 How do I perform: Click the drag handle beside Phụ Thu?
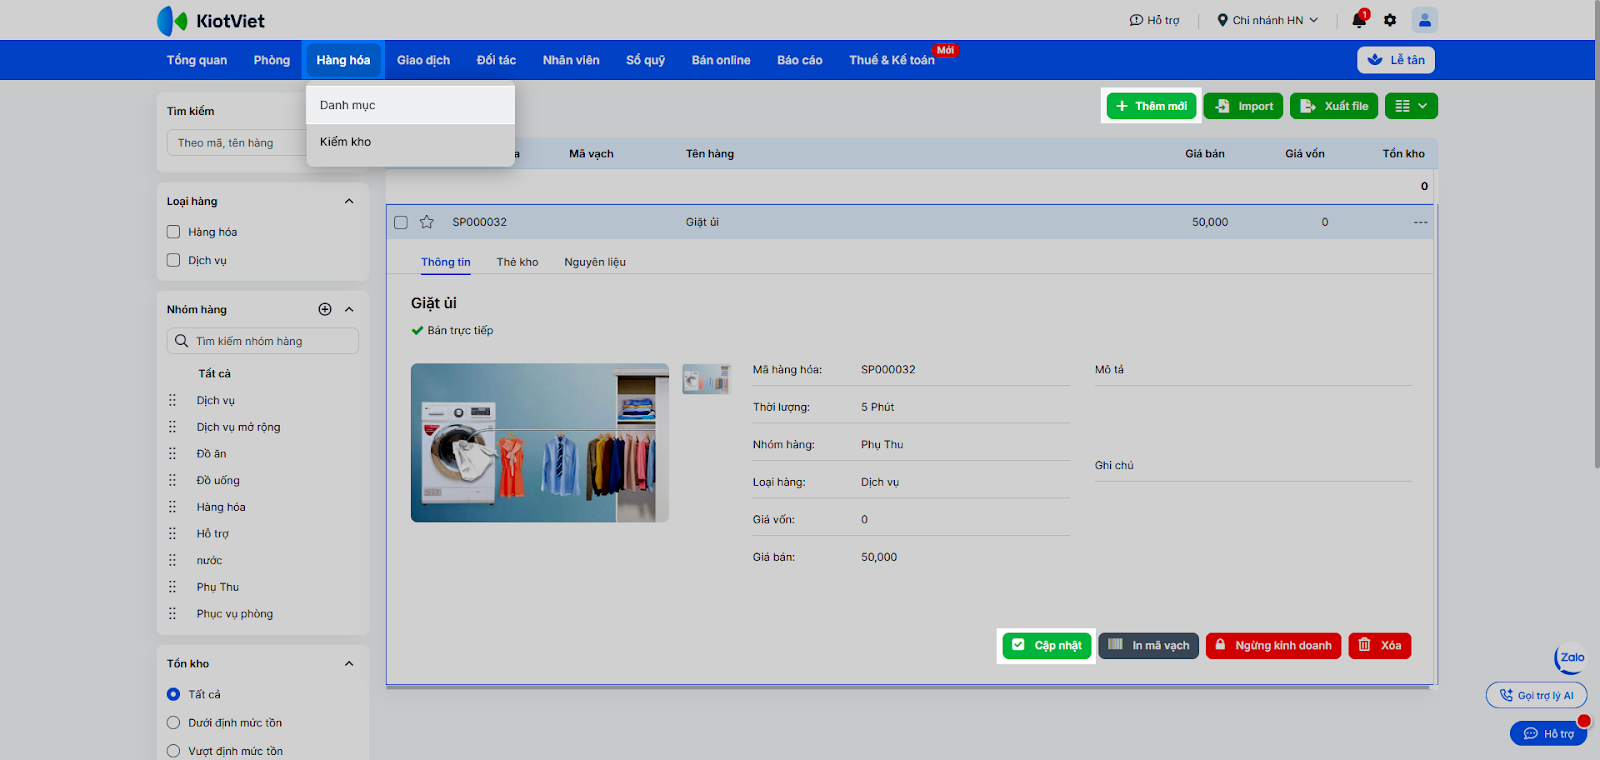[172, 587]
